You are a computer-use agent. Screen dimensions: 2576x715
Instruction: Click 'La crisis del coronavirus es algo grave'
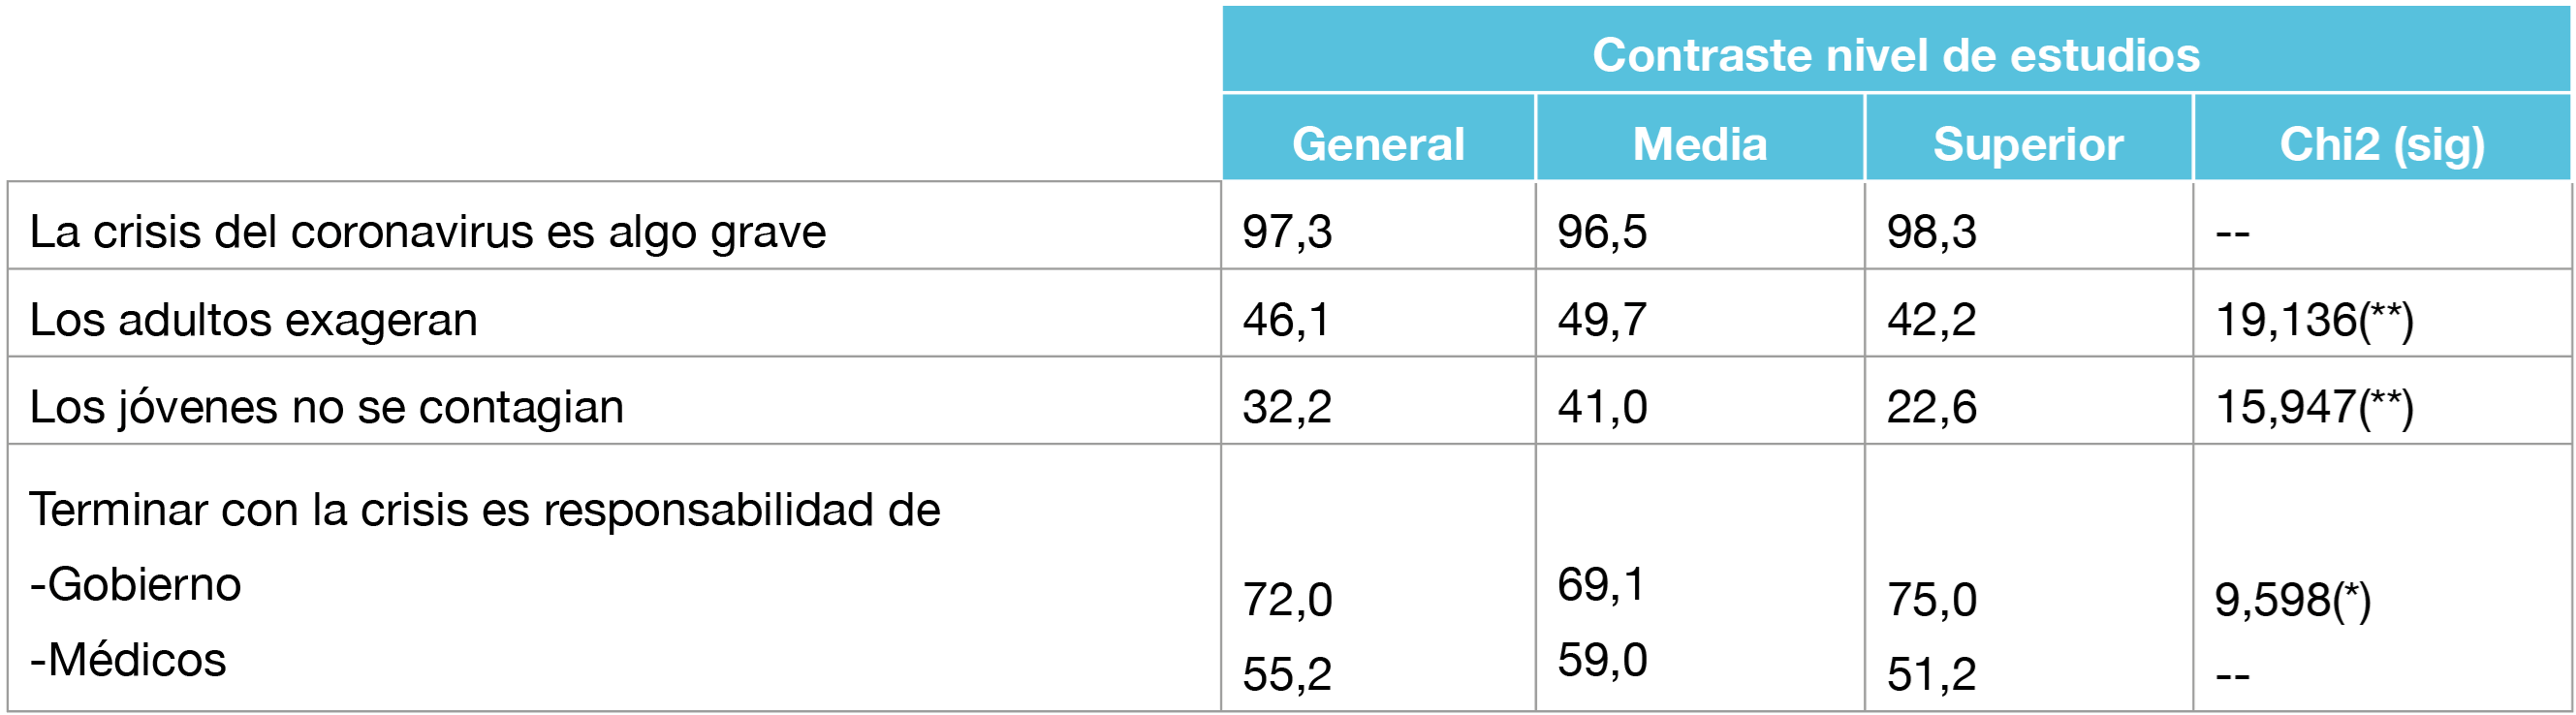[428, 232]
